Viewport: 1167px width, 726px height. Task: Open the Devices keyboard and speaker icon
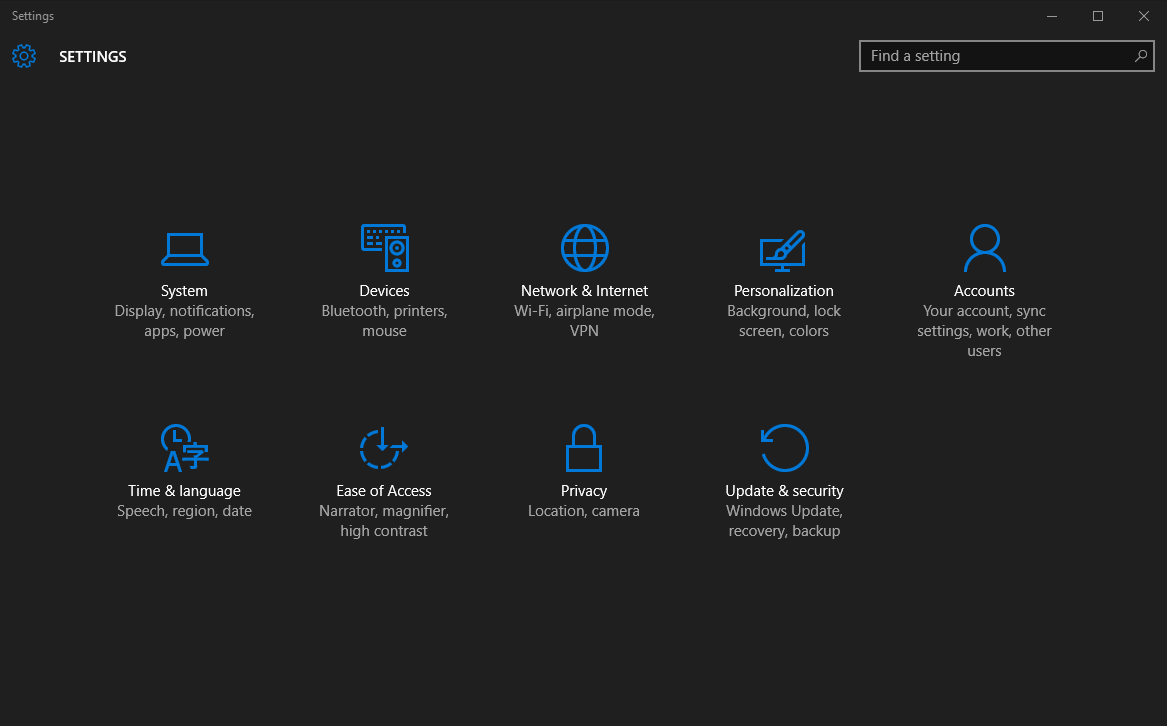(x=385, y=248)
